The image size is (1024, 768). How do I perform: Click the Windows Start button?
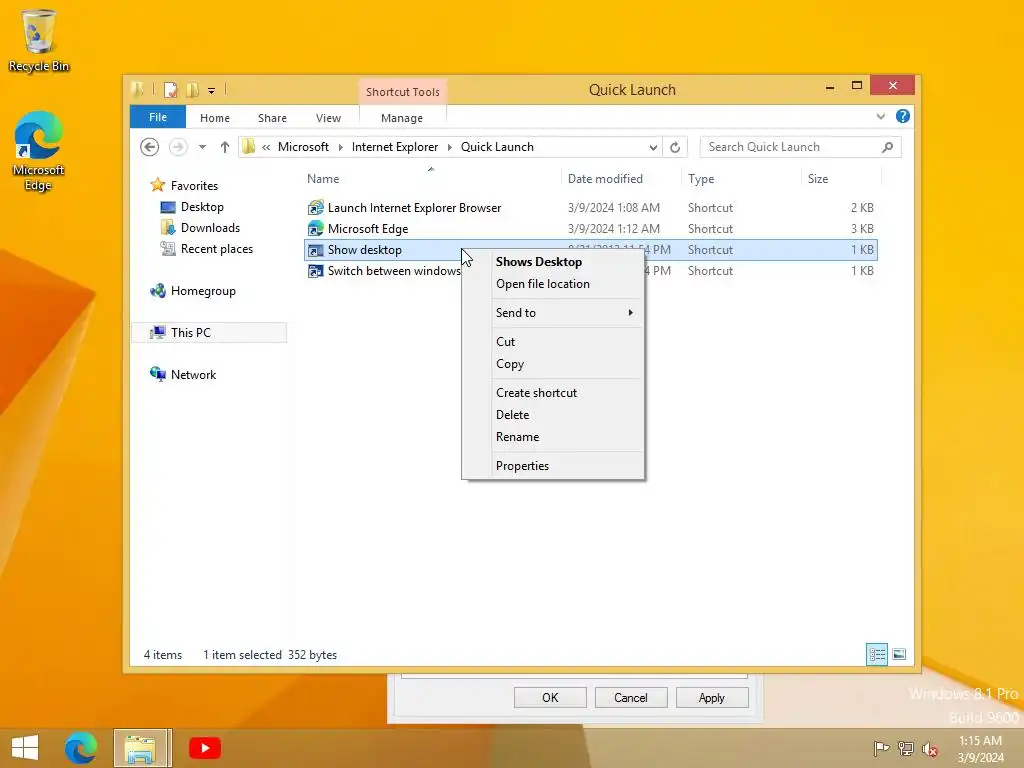(25, 748)
